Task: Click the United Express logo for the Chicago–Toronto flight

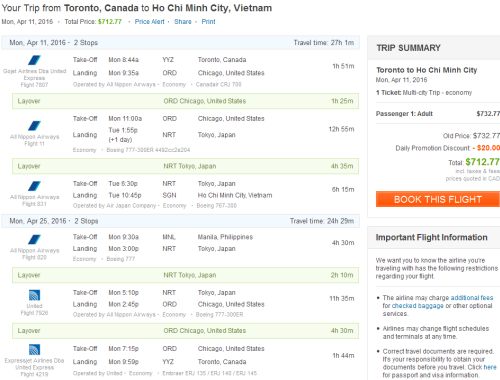Action: [34, 350]
